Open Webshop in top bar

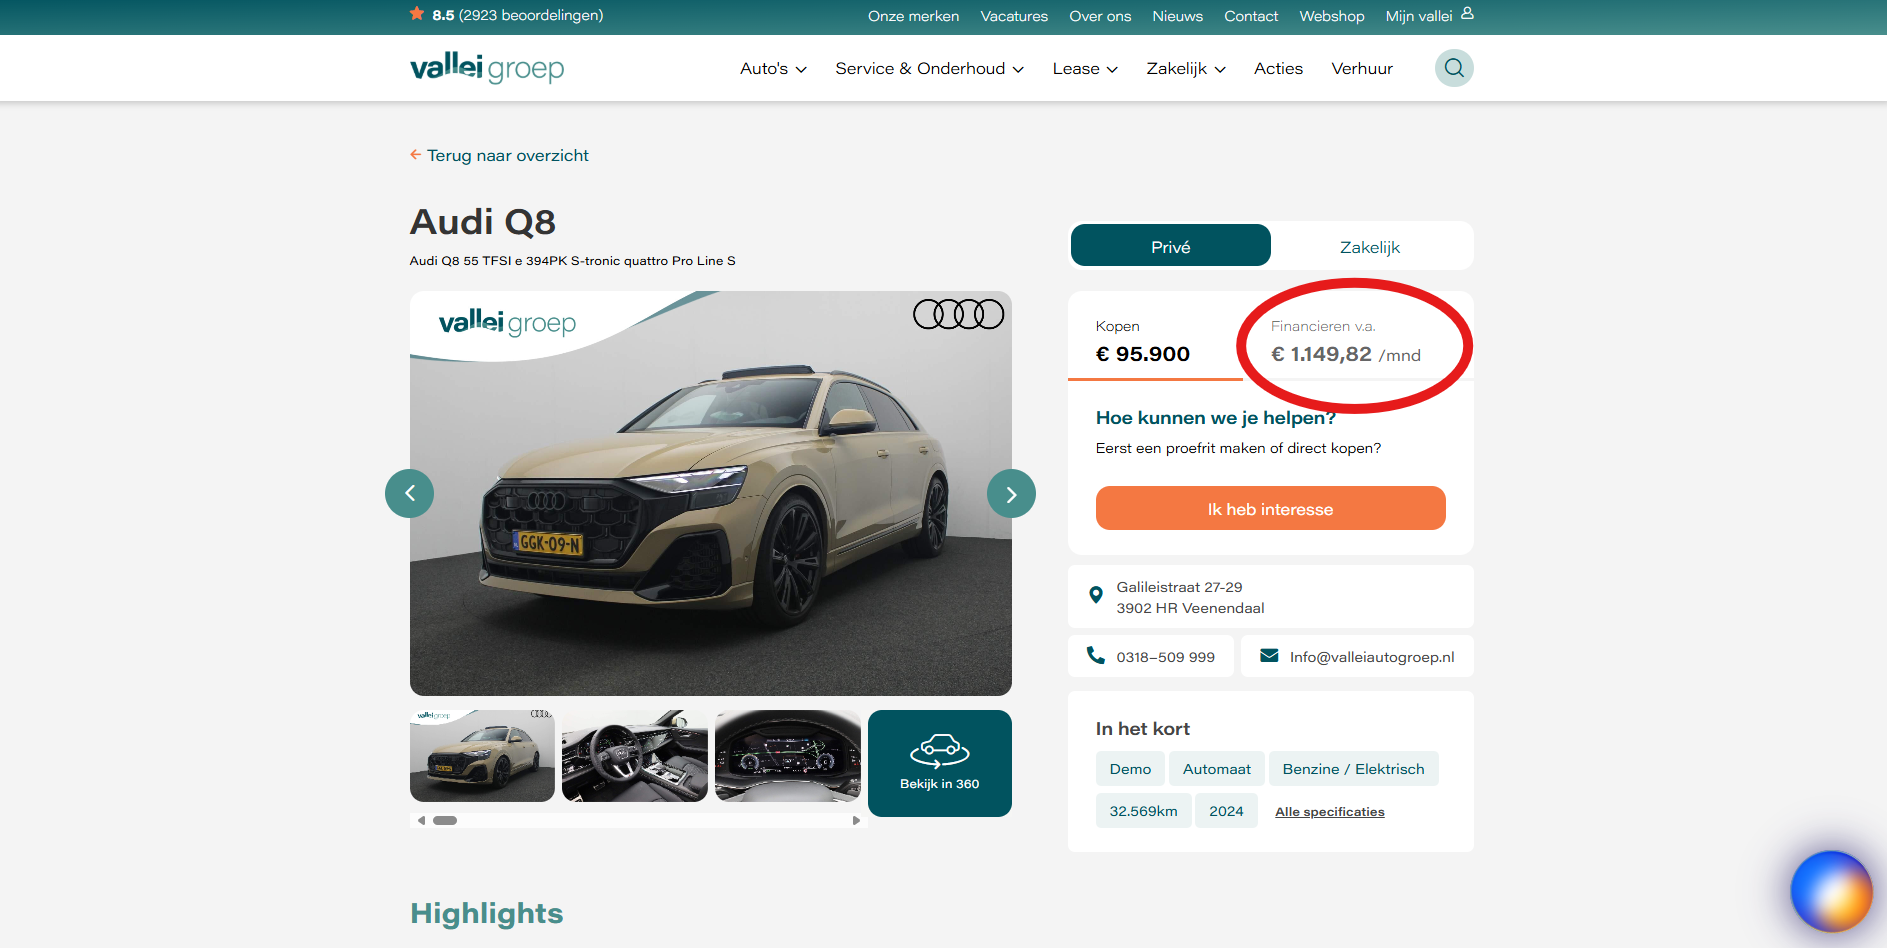point(1331,16)
